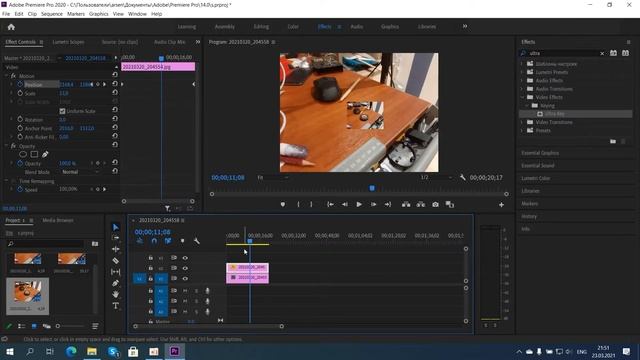Open the File menu
The image size is (640, 360).
click(x=6, y=14)
